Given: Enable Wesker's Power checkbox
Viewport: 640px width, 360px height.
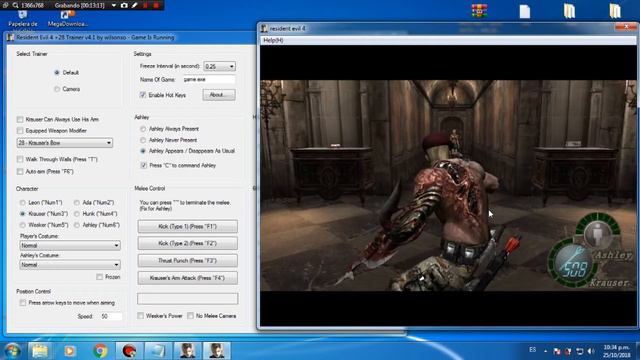Looking at the screenshot, I should [140, 316].
